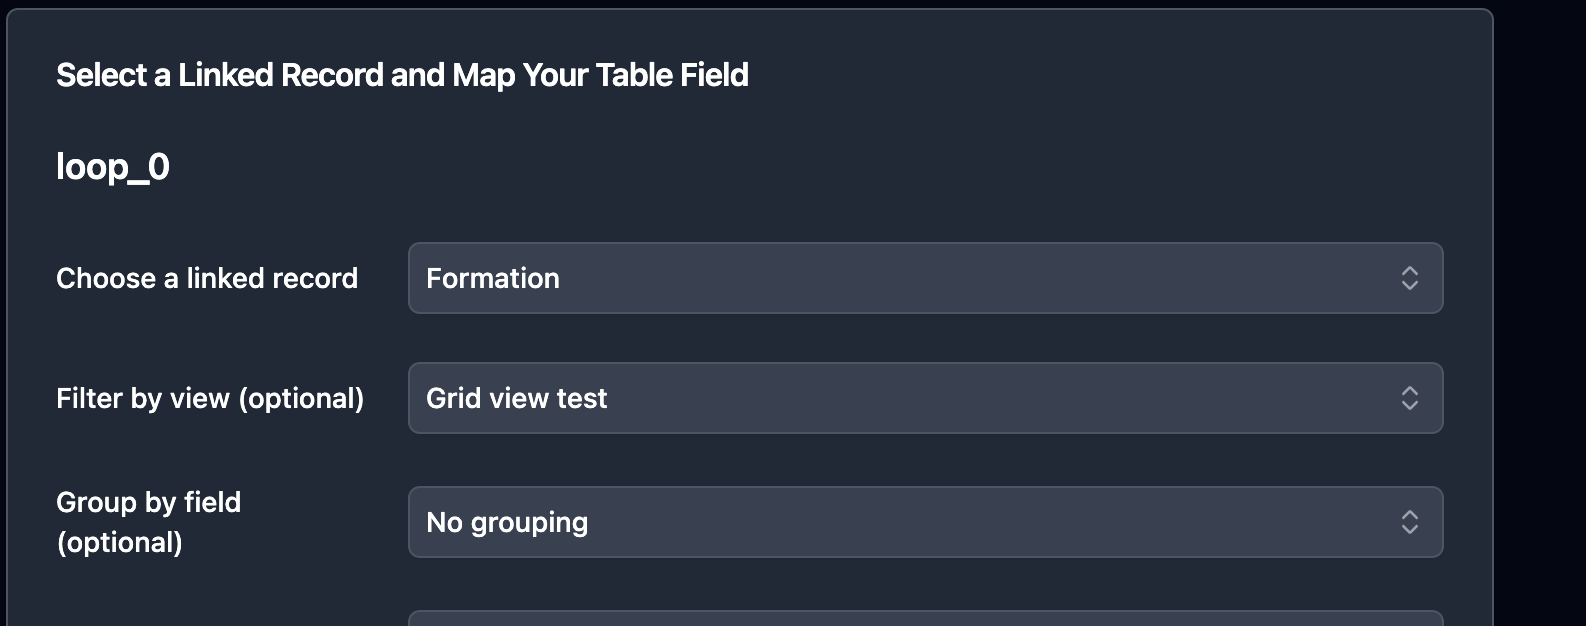Click the No grouping text in its field
1586x626 pixels.
pyautogui.click(x=506, y=521)
